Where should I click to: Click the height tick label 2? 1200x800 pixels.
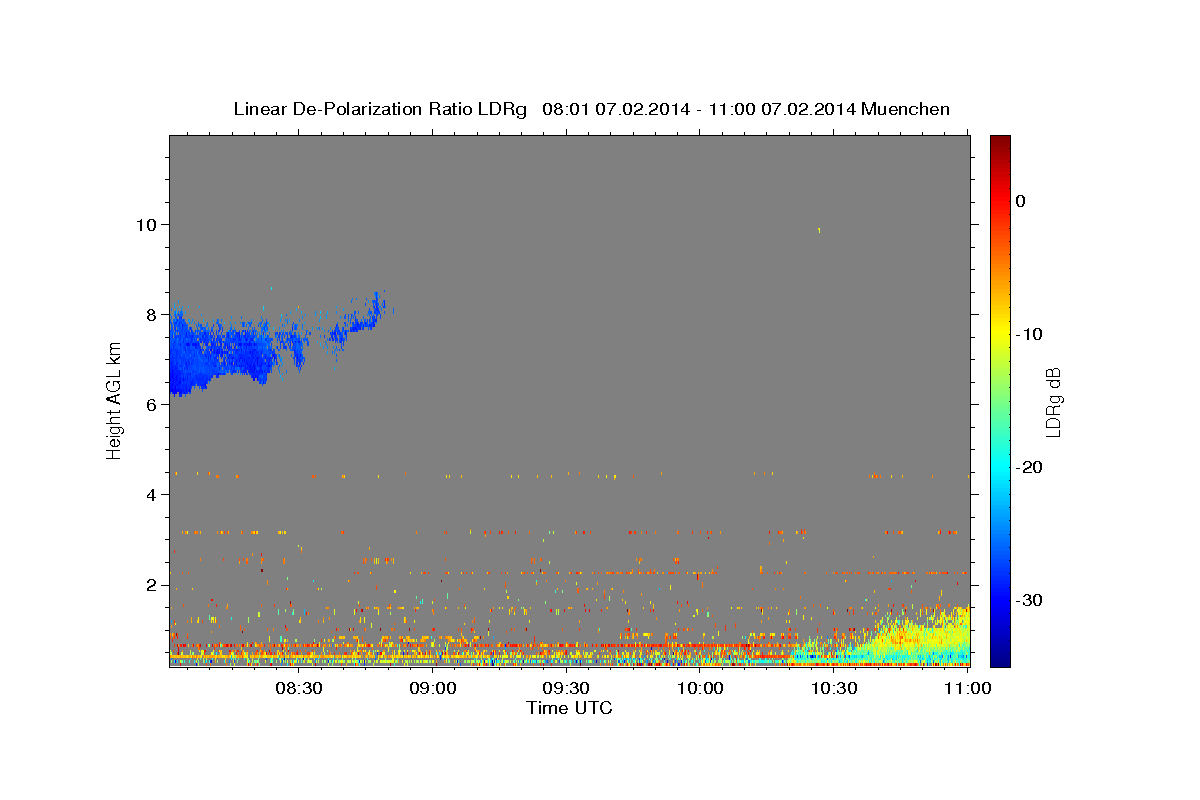[x=152, y=585]
